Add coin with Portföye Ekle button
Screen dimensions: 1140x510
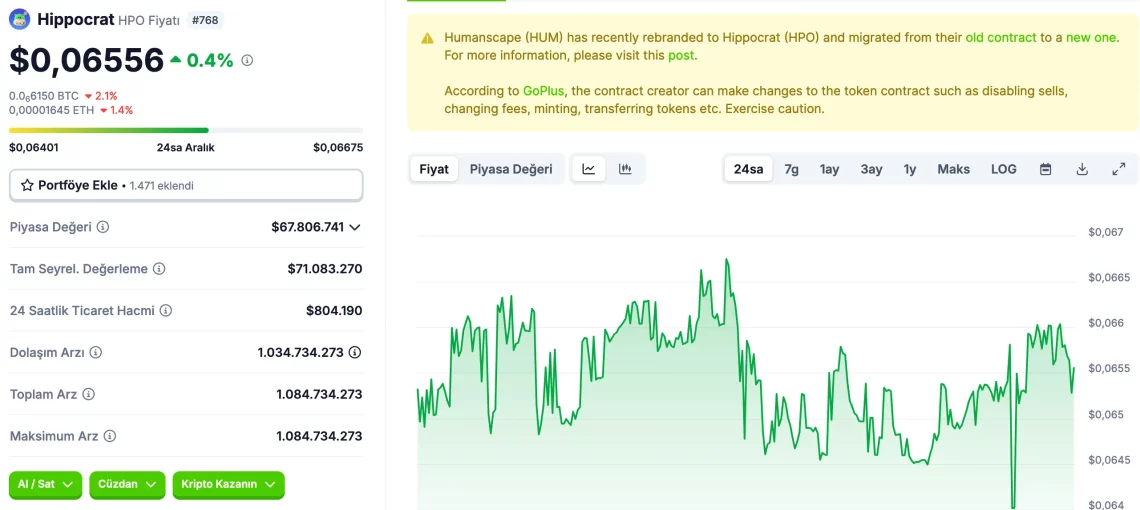186,185
